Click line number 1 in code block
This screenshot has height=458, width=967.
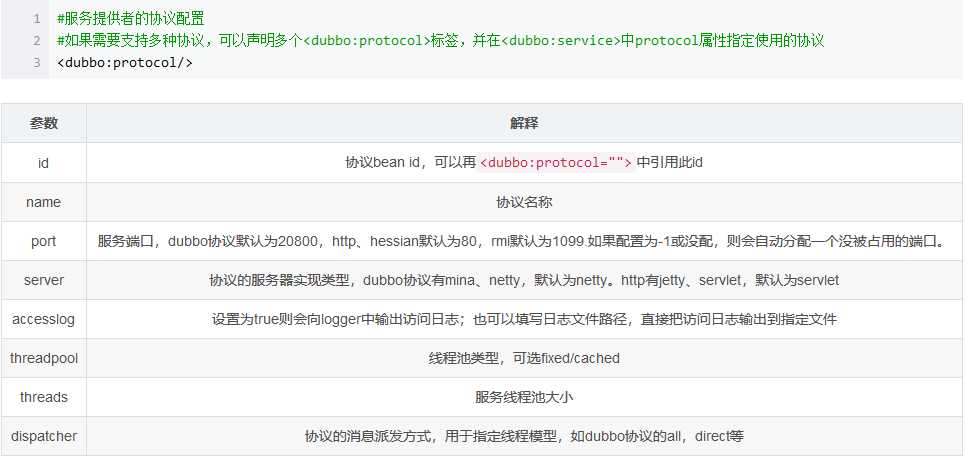tap(37, 19)
